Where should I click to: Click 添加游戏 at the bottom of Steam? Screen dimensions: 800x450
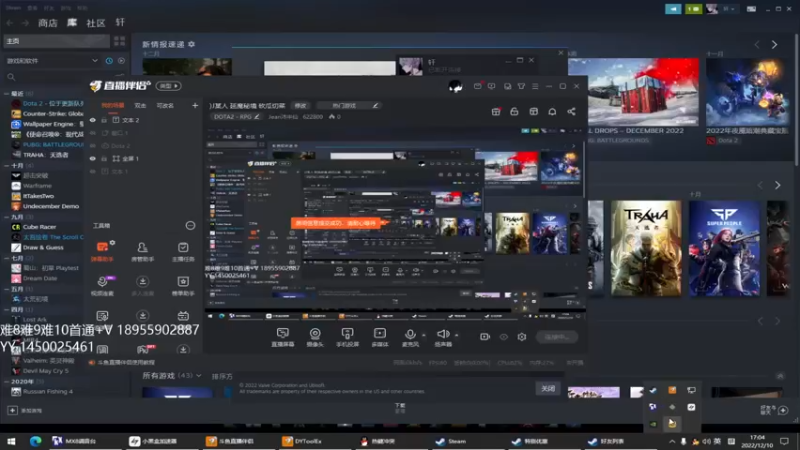(x=26, y=410)
